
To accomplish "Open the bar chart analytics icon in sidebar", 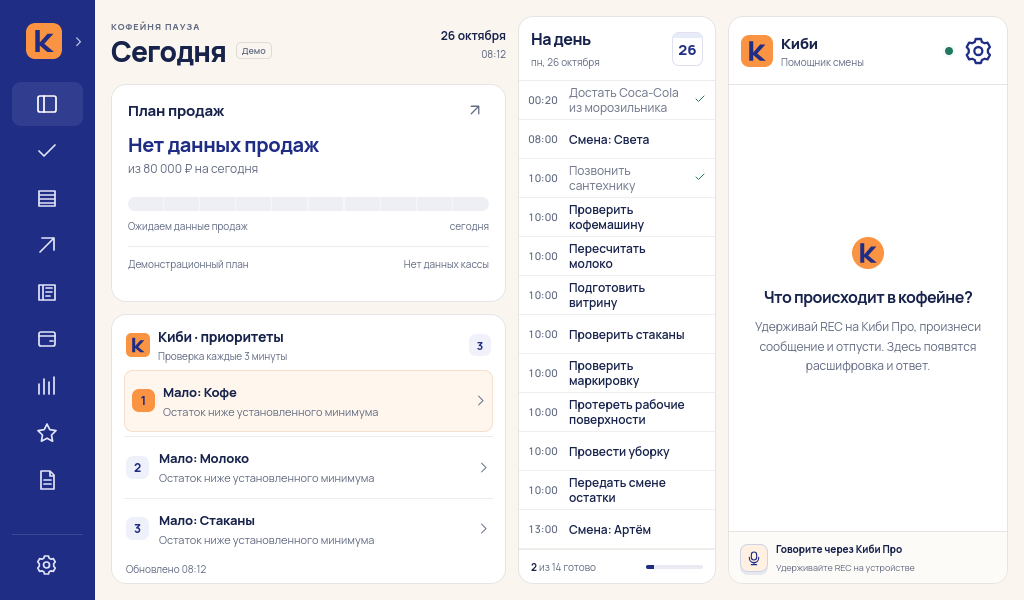I will pyautogui.click(x=47, y=386).
